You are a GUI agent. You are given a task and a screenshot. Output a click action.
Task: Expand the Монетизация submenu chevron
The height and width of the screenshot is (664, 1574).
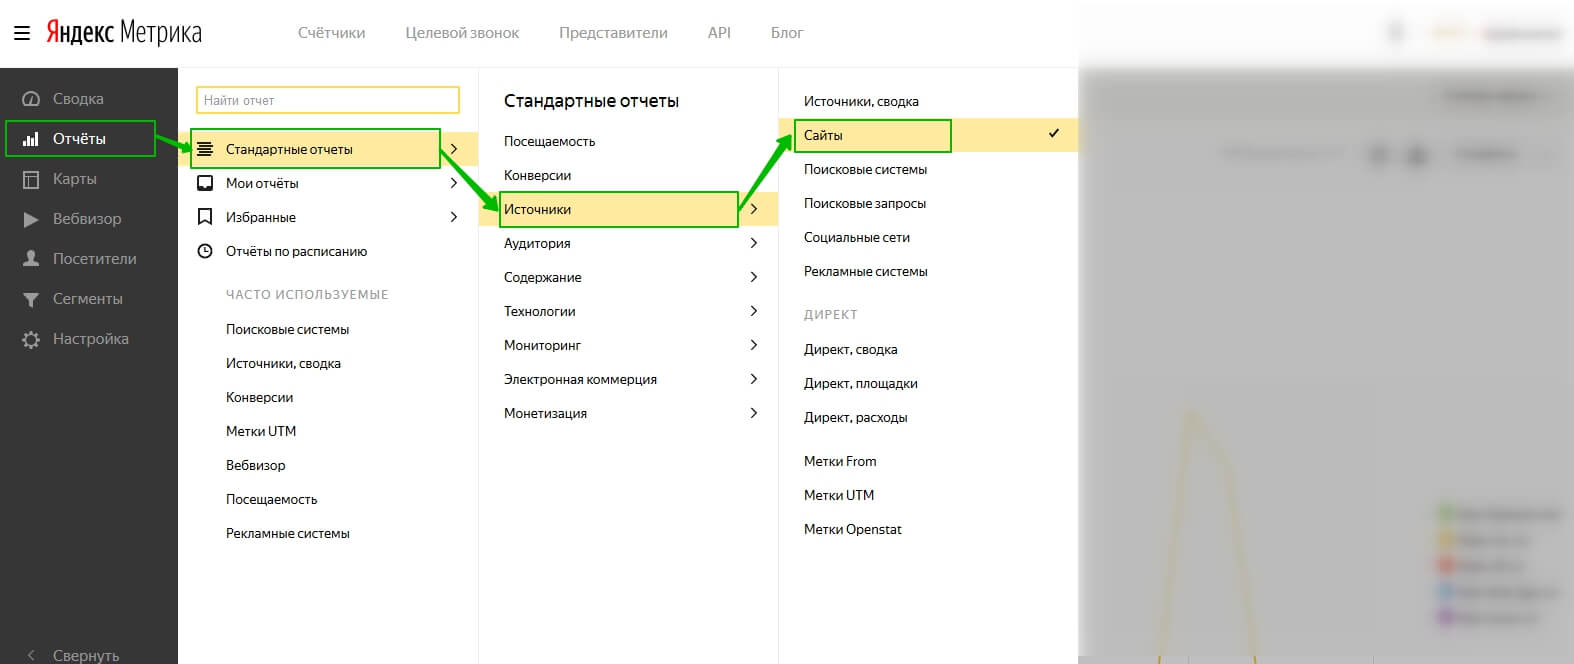tap(754, 413)
